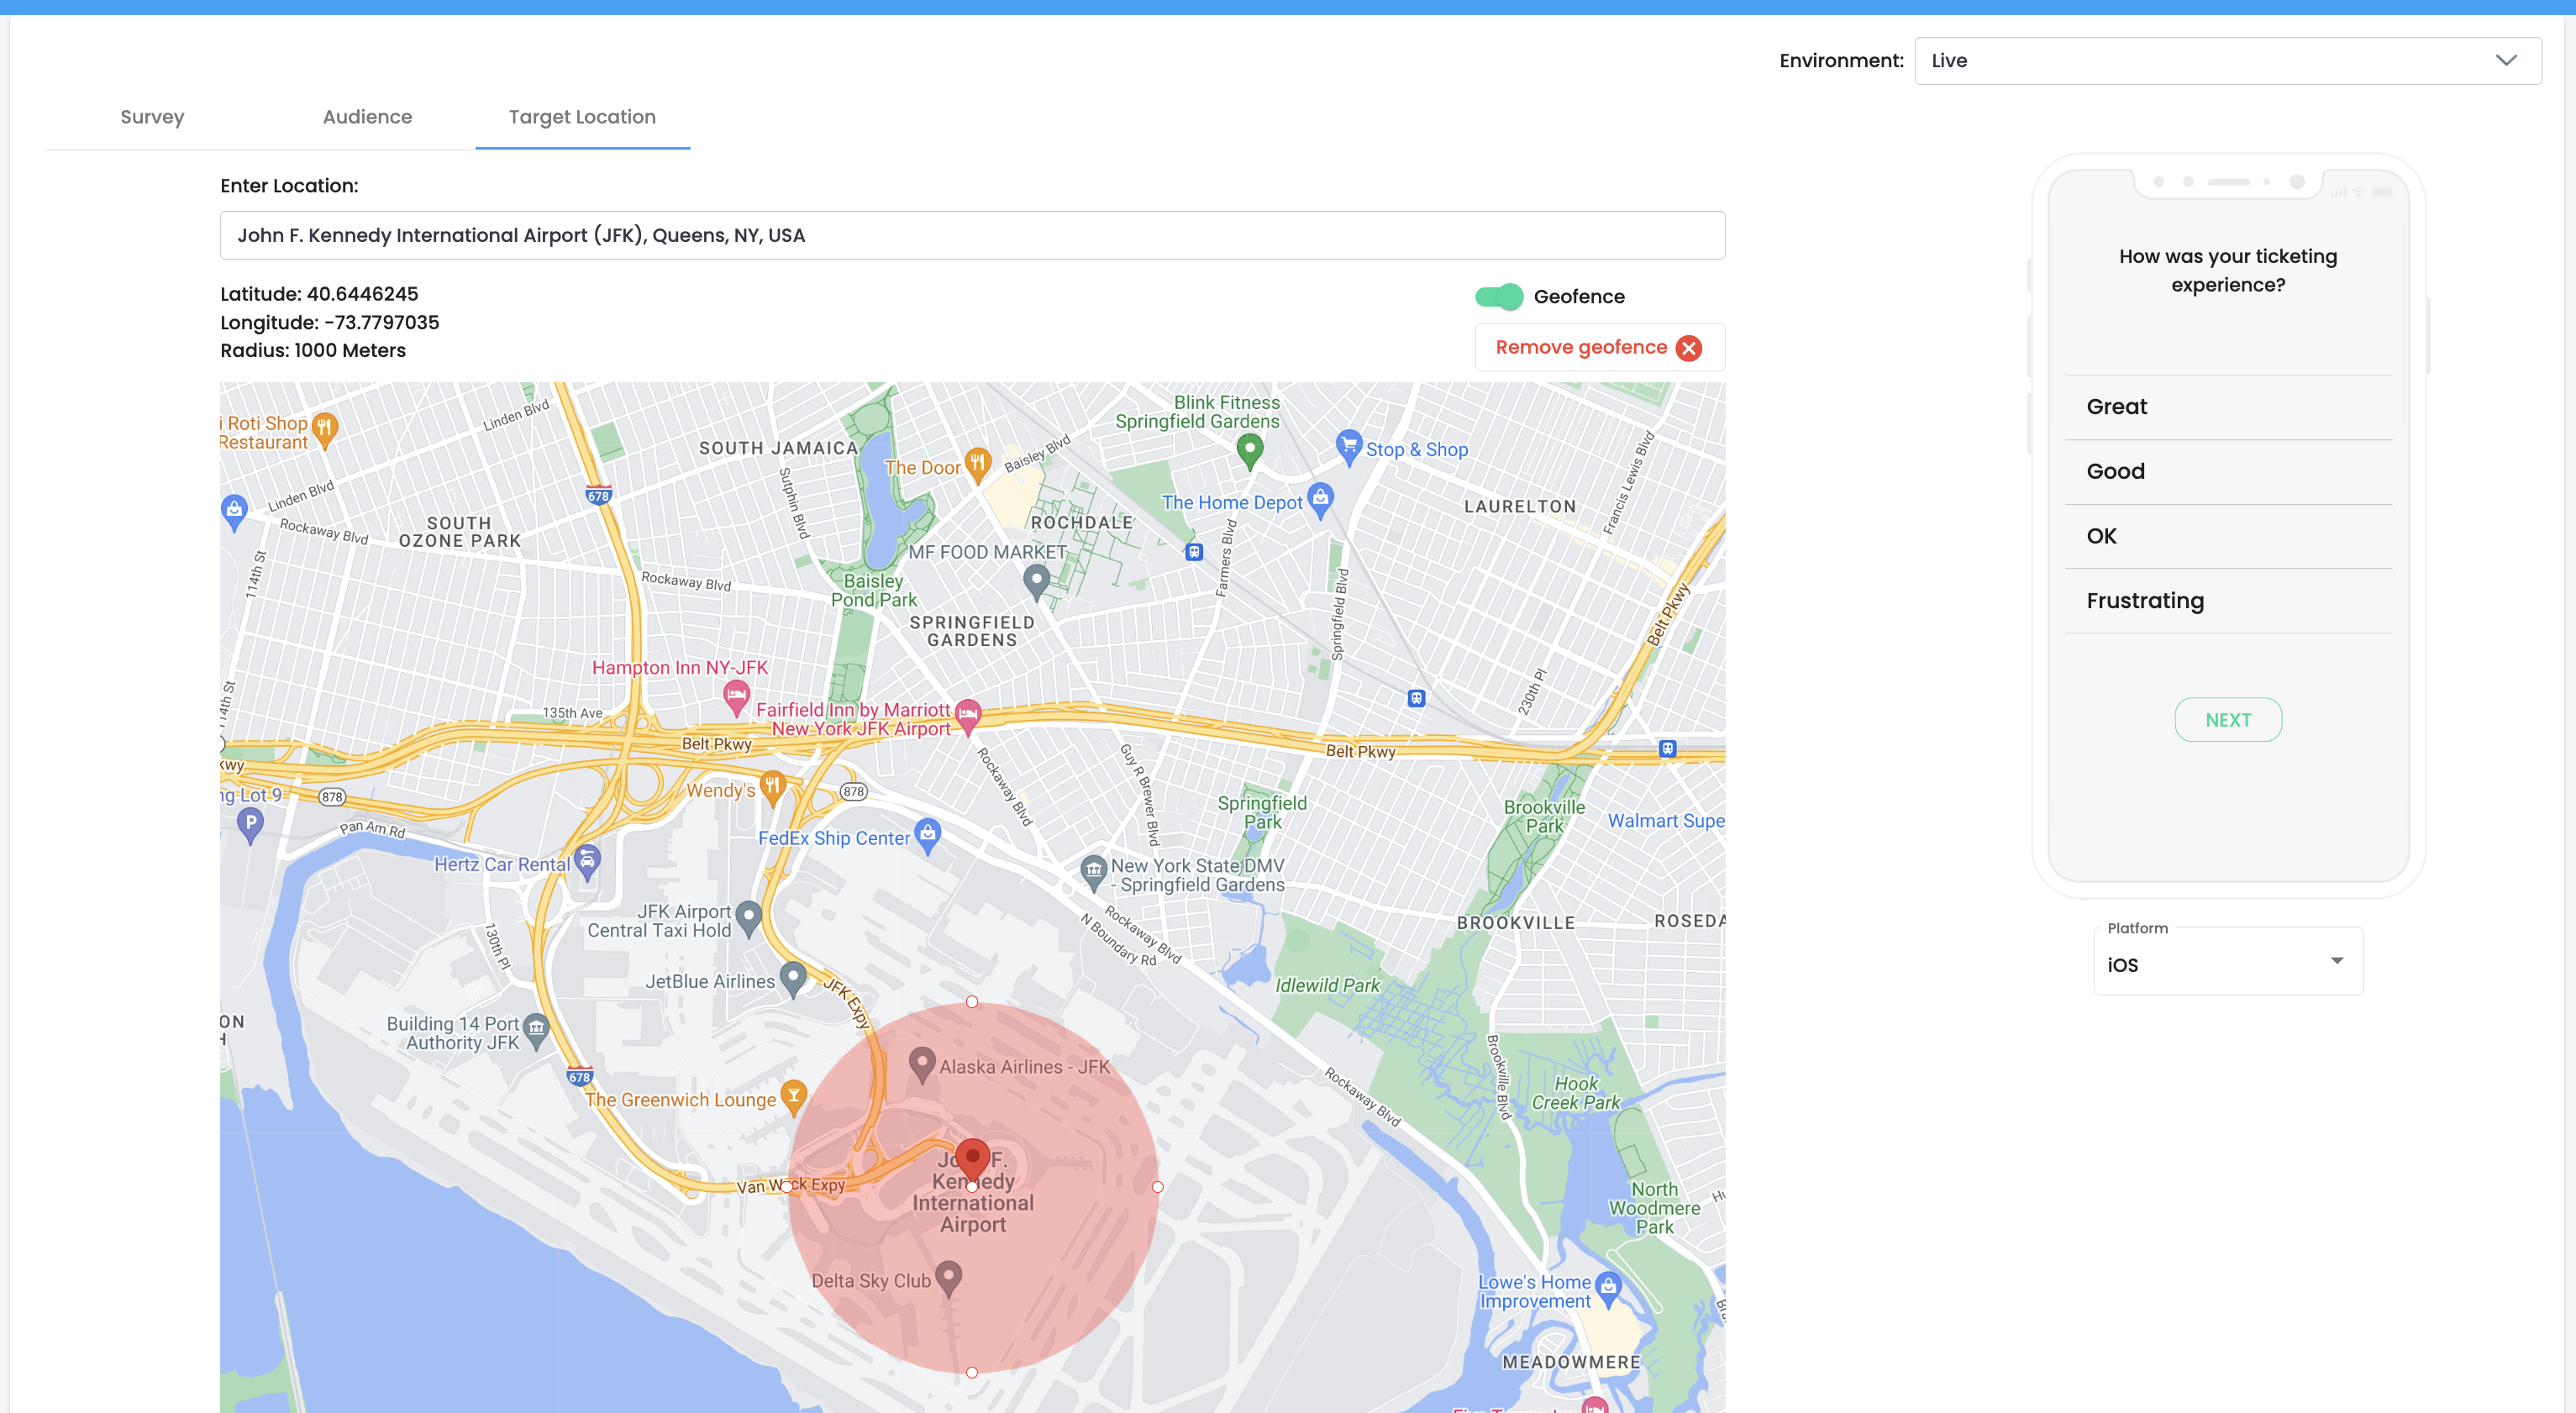Click the Stop & Shop shopping cart pin
This screenshot has width=2576, height=1413.
tap(1350, 448)
